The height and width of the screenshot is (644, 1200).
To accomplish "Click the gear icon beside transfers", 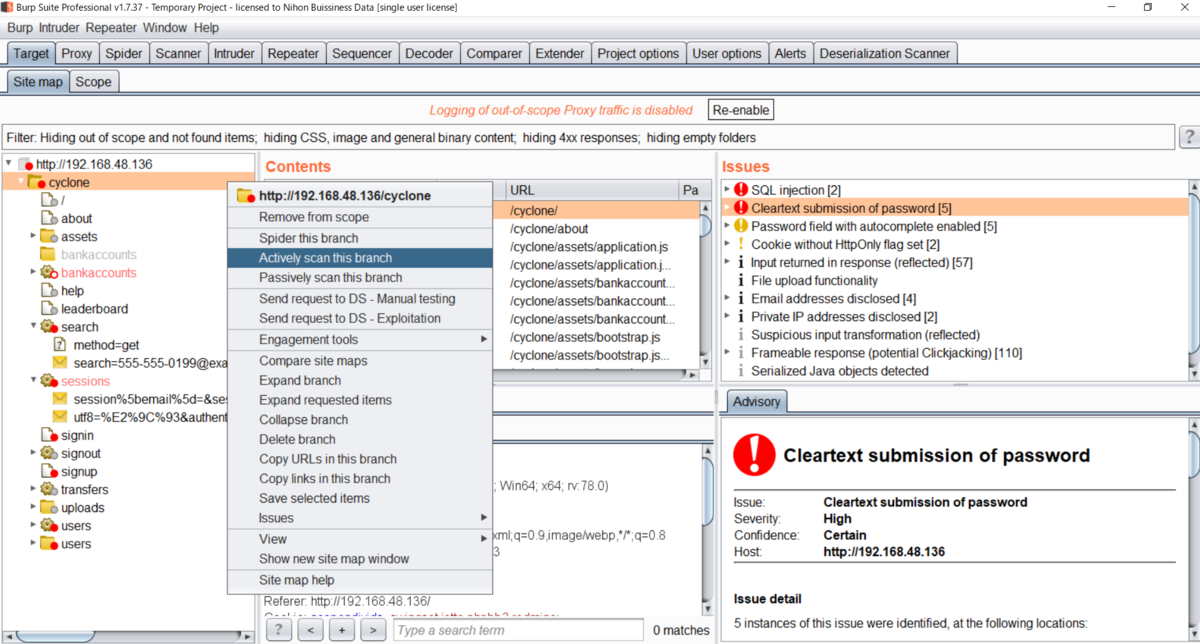I will pos(48,489).
